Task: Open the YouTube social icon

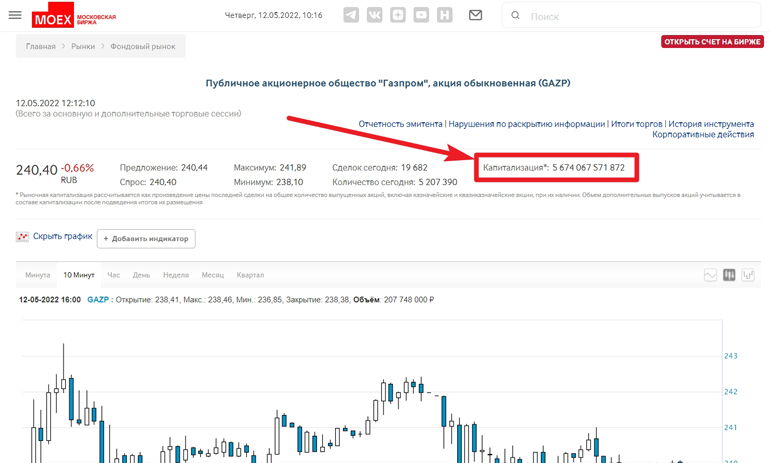Action: click(421, 15)
